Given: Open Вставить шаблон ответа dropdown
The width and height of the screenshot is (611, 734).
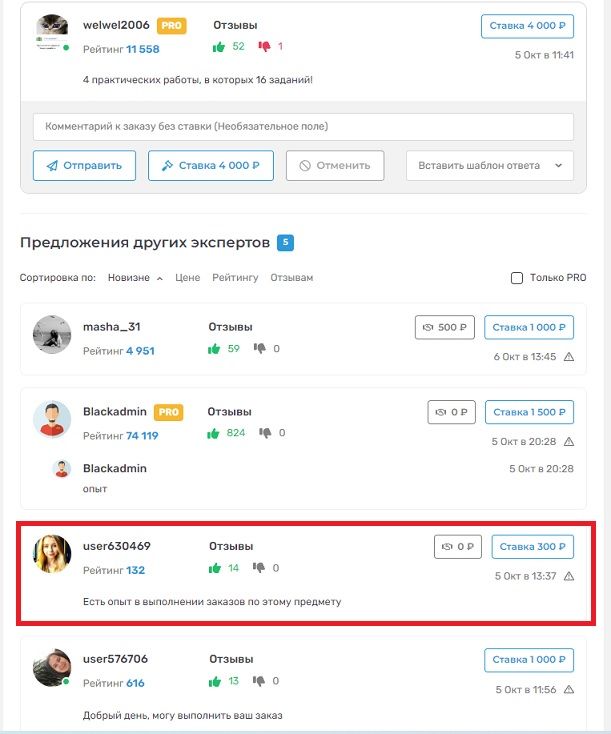Looking at the screenshot, I should click(489, 166).
